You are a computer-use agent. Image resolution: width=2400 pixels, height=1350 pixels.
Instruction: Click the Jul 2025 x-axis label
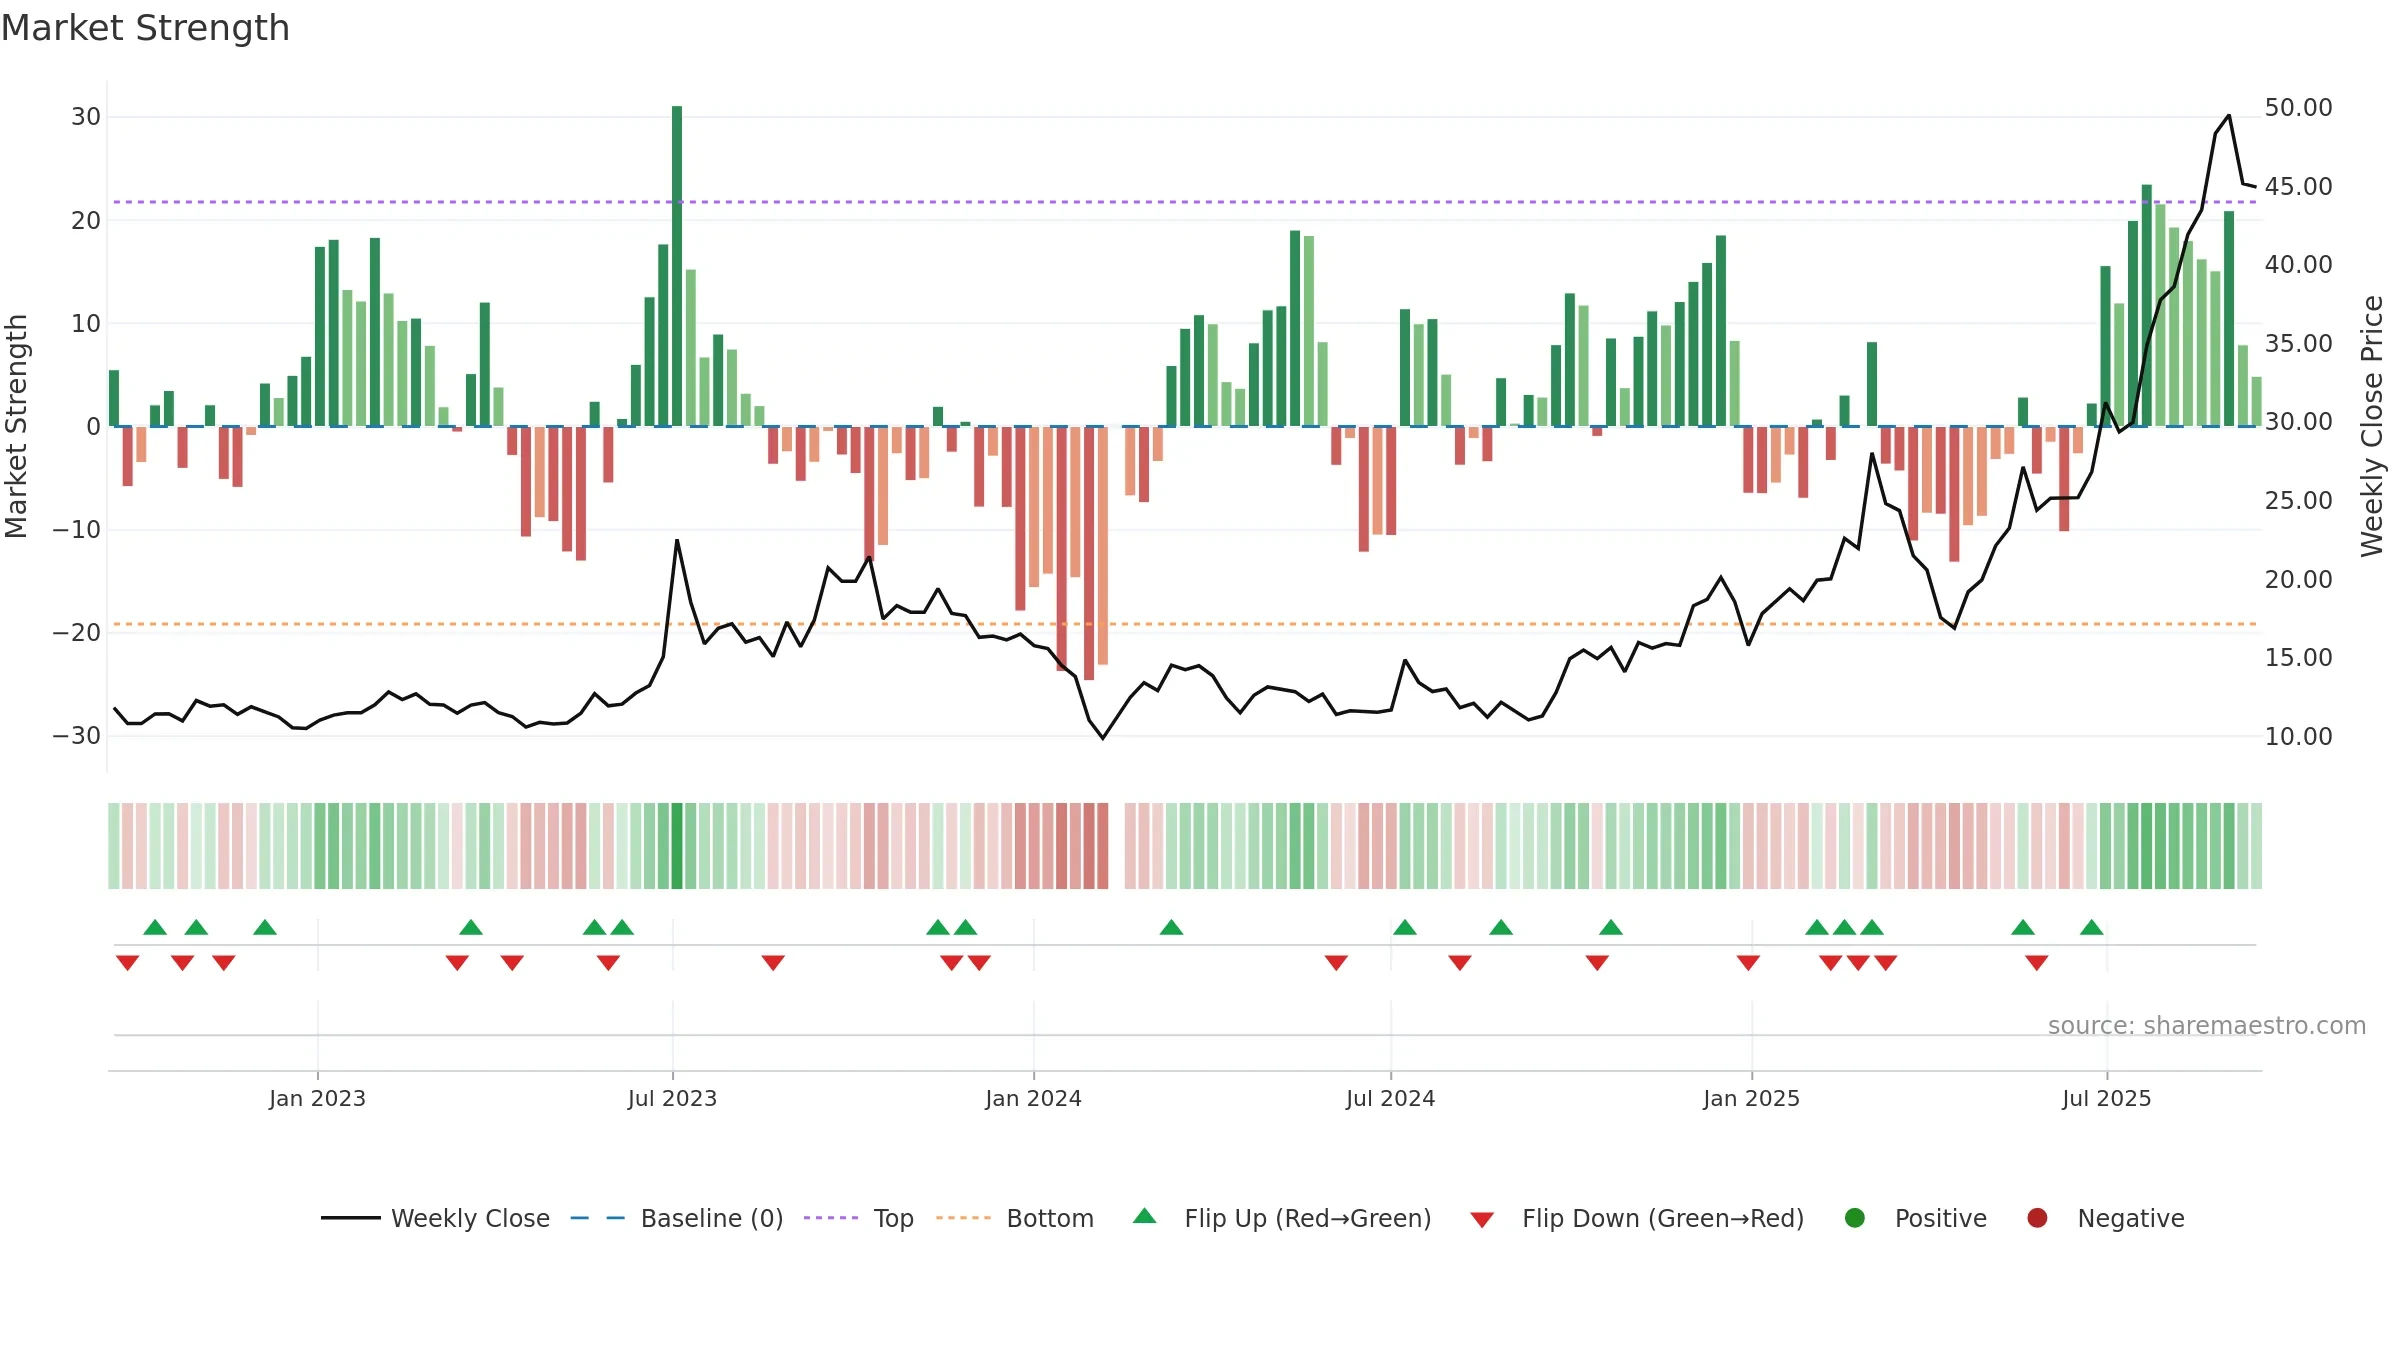[2106, 1098]
